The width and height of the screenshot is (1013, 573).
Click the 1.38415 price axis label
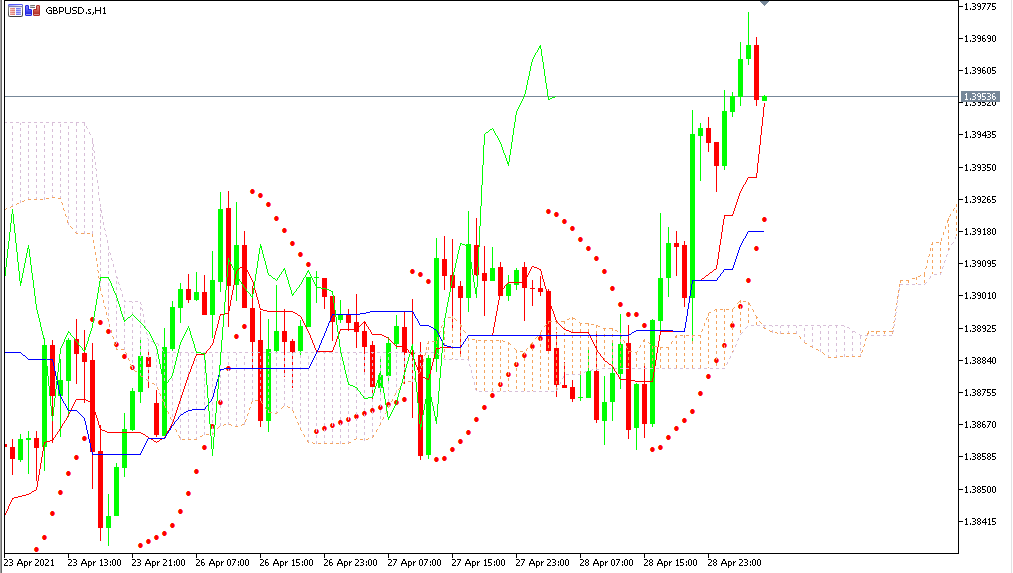[x=980, y=521]
